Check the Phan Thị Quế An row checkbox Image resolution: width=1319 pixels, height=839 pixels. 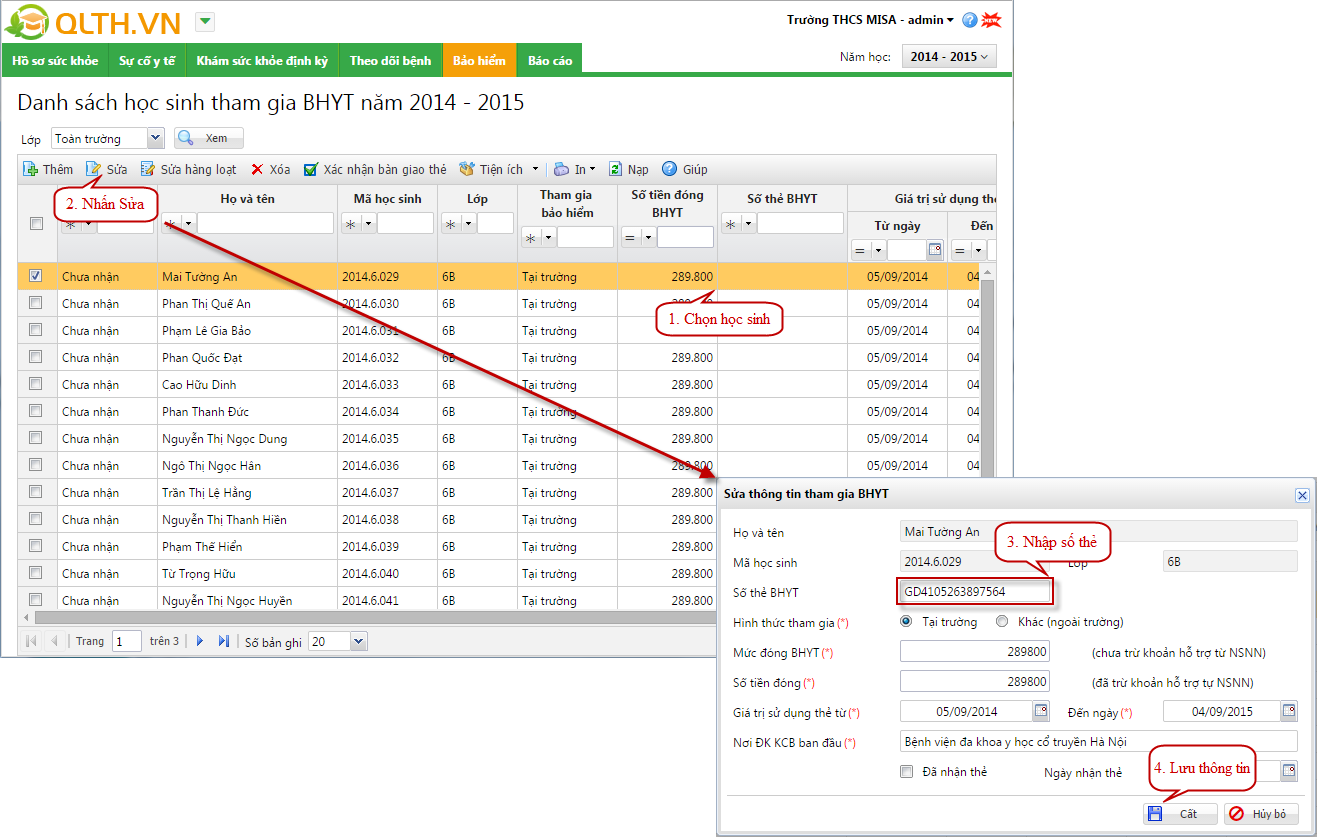pos(36,303)
